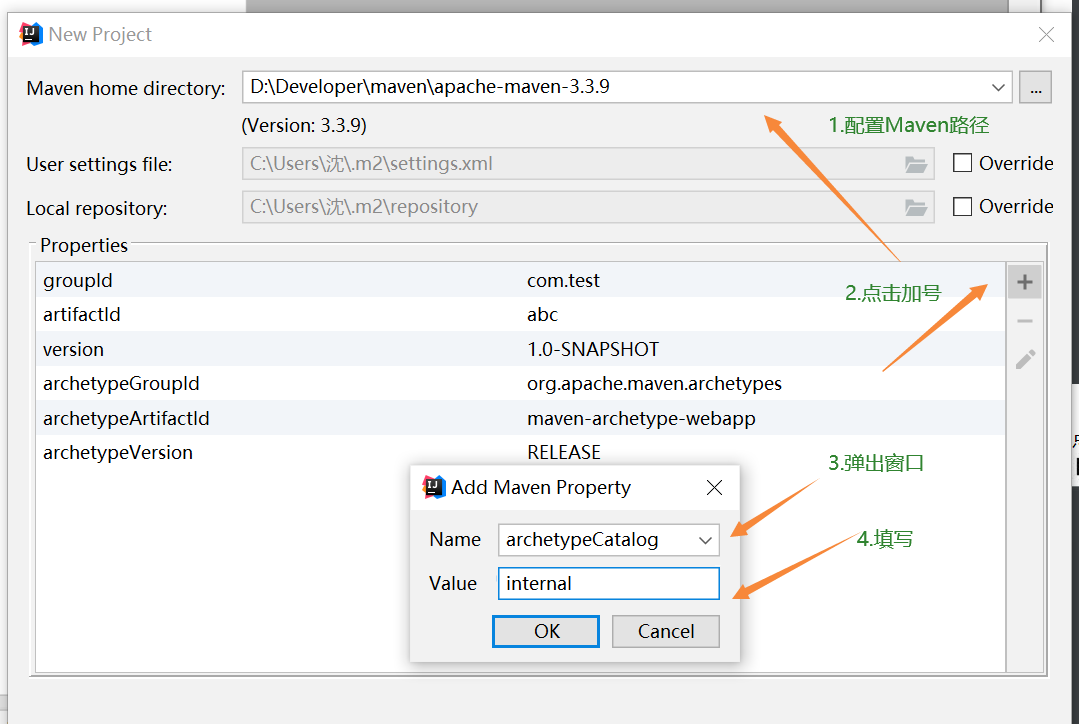The image size is (1079, 724).
Task: Close the Add Maven Property dialog
Action: pos(714,487)
